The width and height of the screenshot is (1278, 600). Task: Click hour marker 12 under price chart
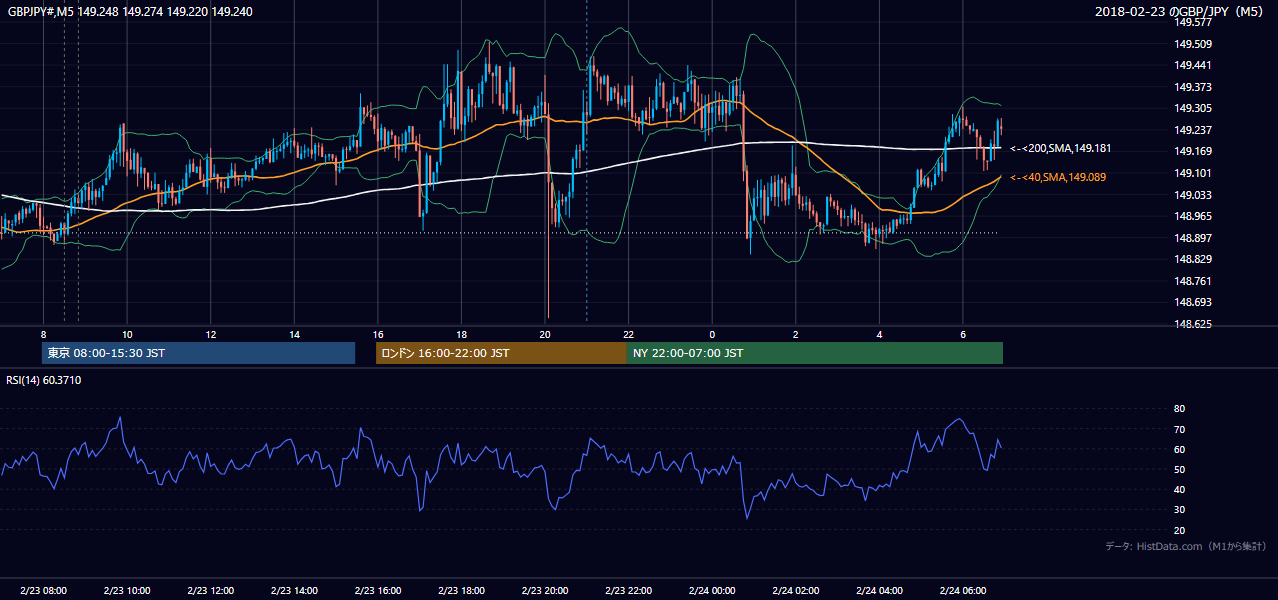point(210,334)
